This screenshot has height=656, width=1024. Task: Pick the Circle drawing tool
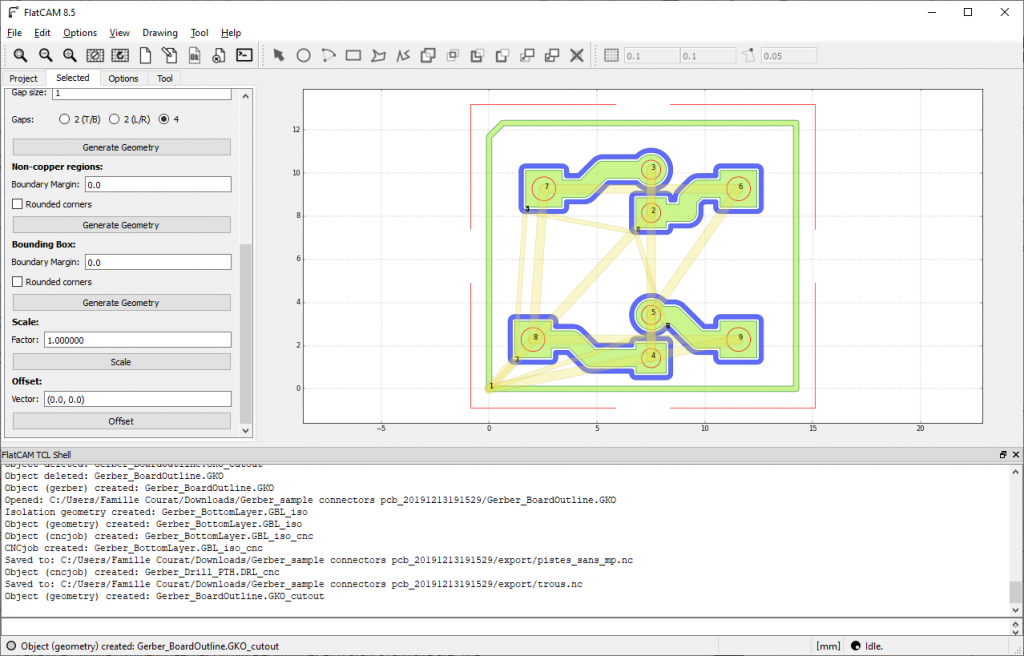click(304, 56)
